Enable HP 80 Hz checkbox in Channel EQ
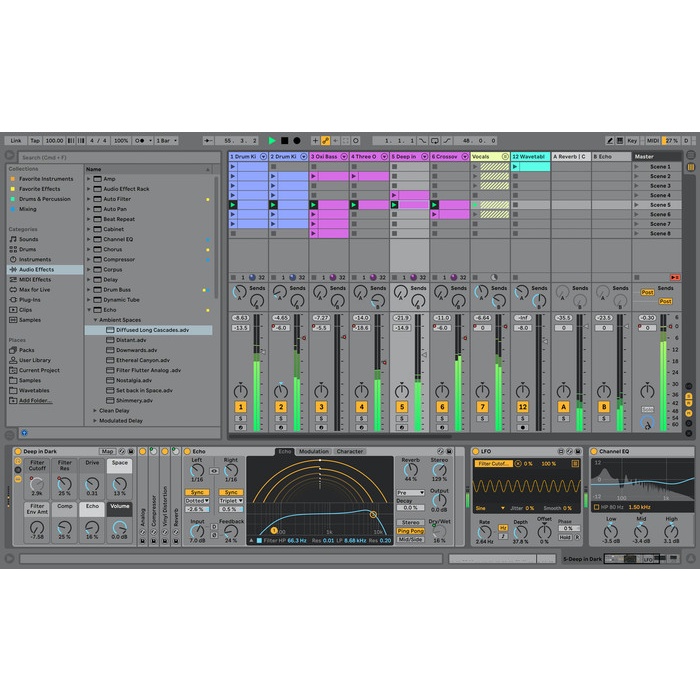 click(x=596, y=507)
